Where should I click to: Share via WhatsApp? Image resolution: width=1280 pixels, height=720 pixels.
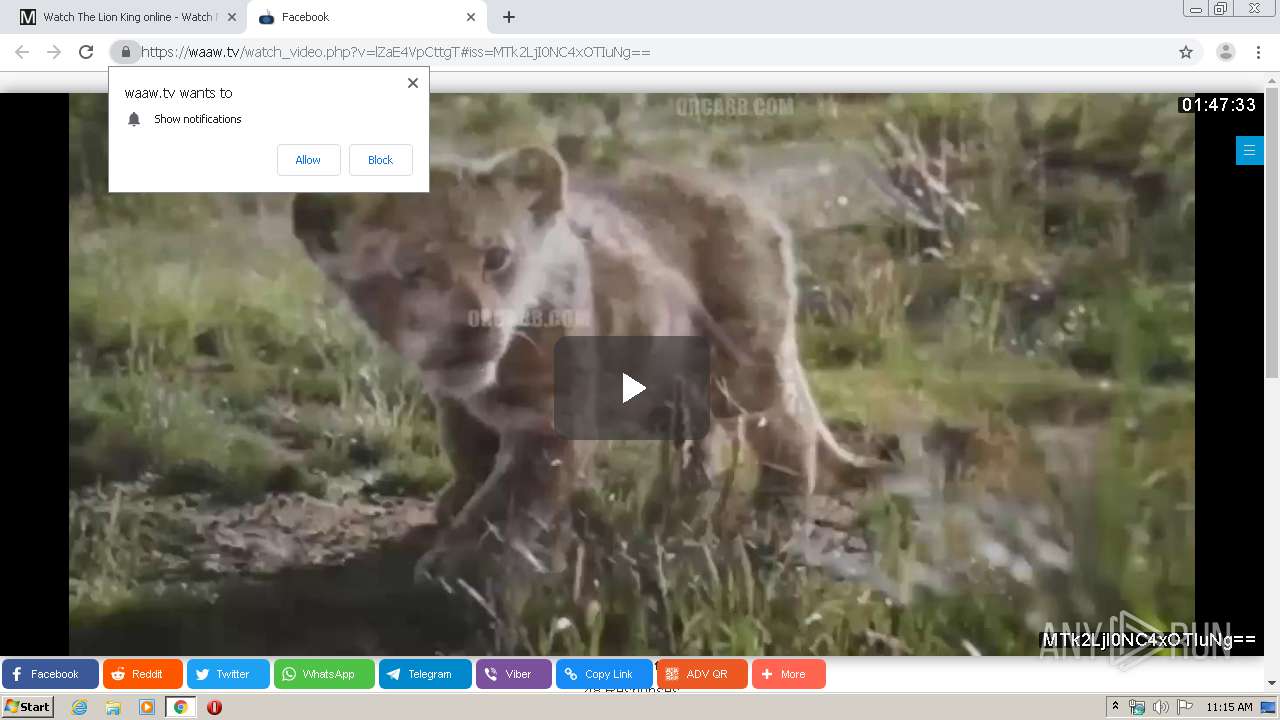[x=324, y=674]
